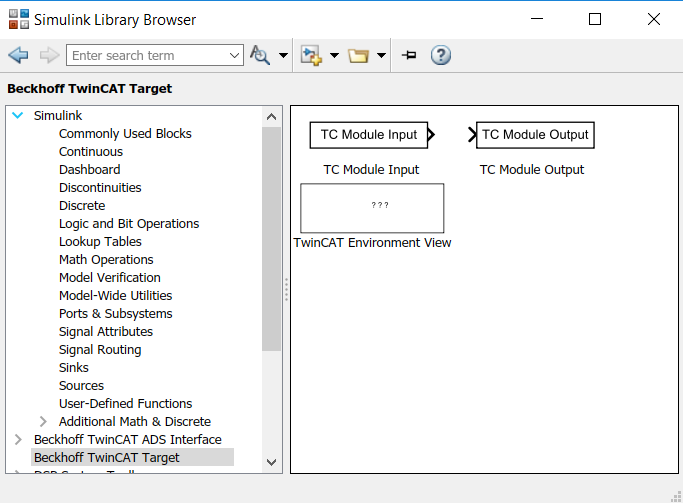Viewport: 683px width, 503px height.
Task: Click tree scrollbar up arrow
Action: [x=271, y=117]
